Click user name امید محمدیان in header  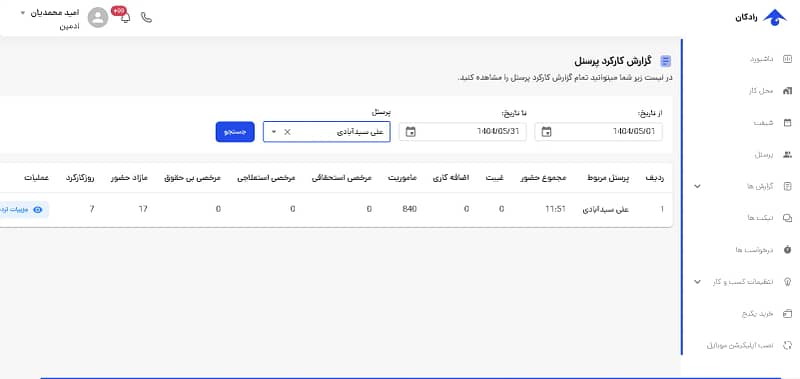pyautogui.click(x=55, y=13)
